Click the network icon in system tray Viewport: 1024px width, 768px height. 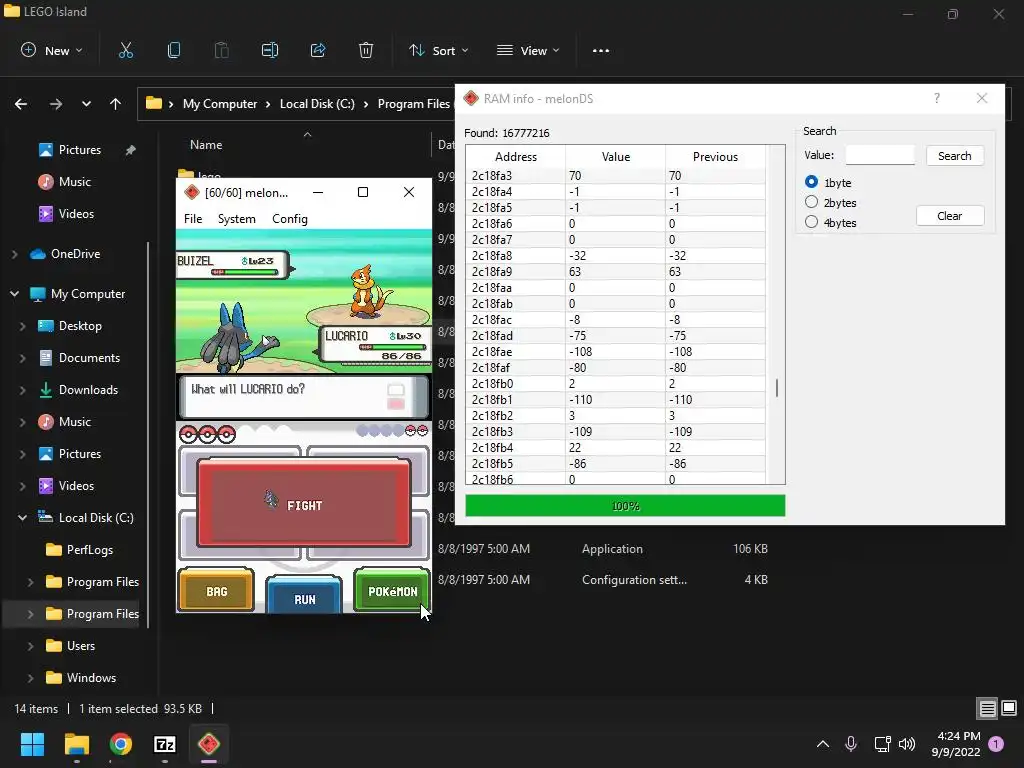pos(882,744)
